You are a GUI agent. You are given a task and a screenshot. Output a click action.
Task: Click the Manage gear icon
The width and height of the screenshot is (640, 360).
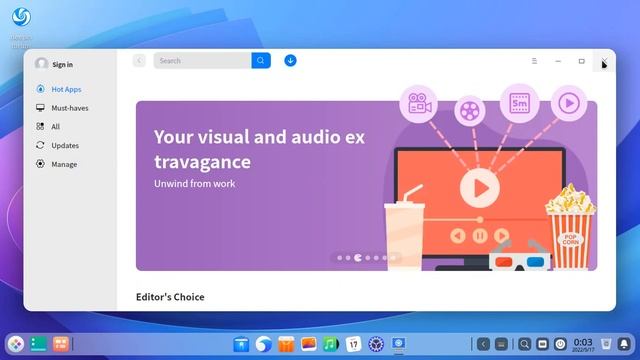click(40, 164)
